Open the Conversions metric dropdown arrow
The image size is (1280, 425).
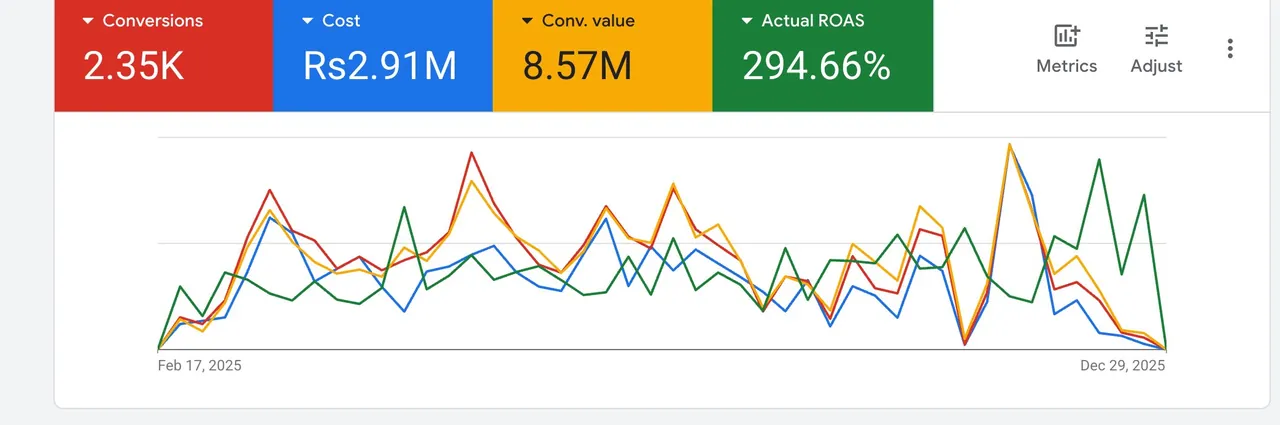point(88,21)
